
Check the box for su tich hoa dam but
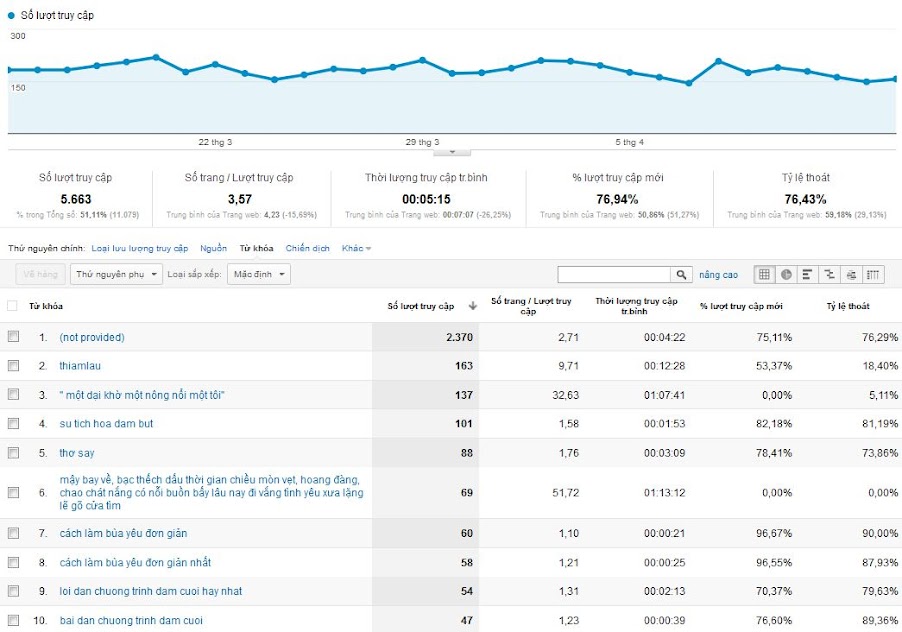click(x=13, y=424)
